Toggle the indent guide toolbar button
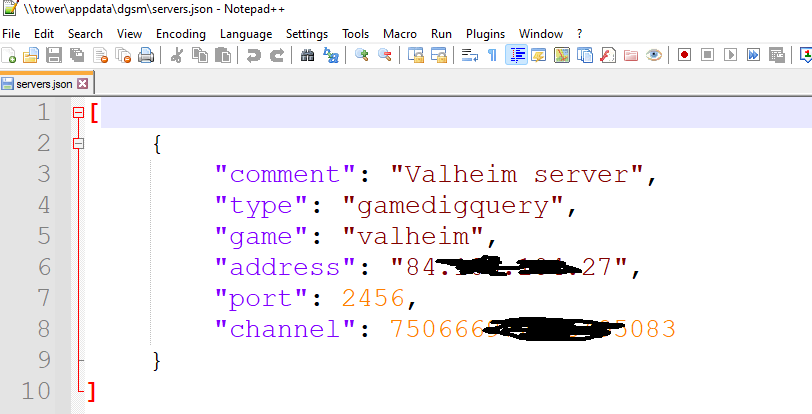This screenshot has width=812, height=414. (516, 54)
